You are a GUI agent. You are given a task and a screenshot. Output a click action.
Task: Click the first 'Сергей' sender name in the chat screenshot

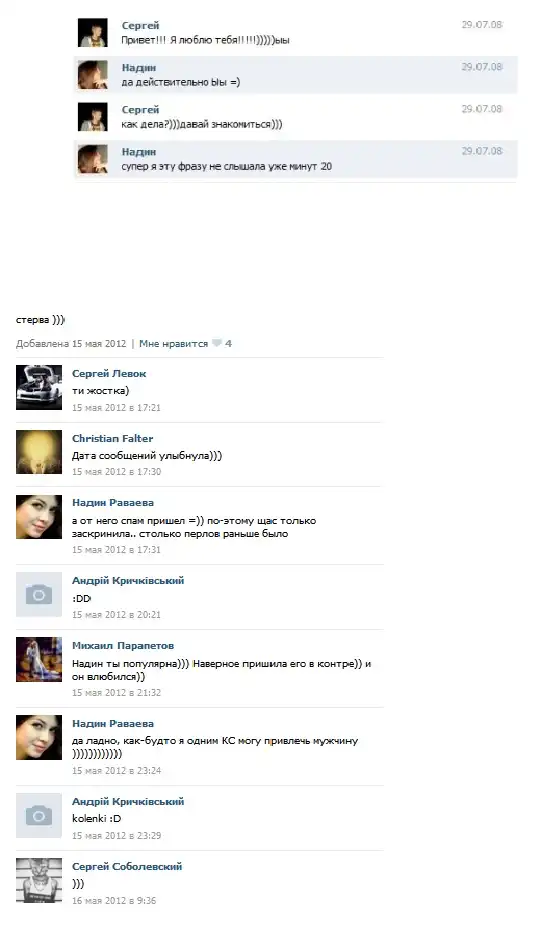point(141,26)
